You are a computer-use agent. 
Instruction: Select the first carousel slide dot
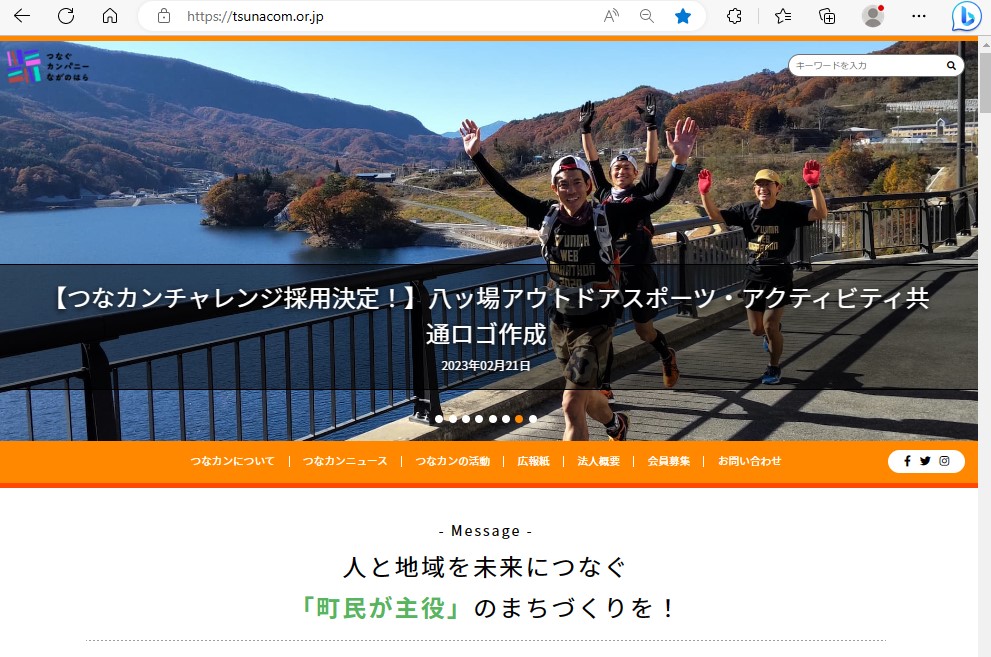coord(439,419)
